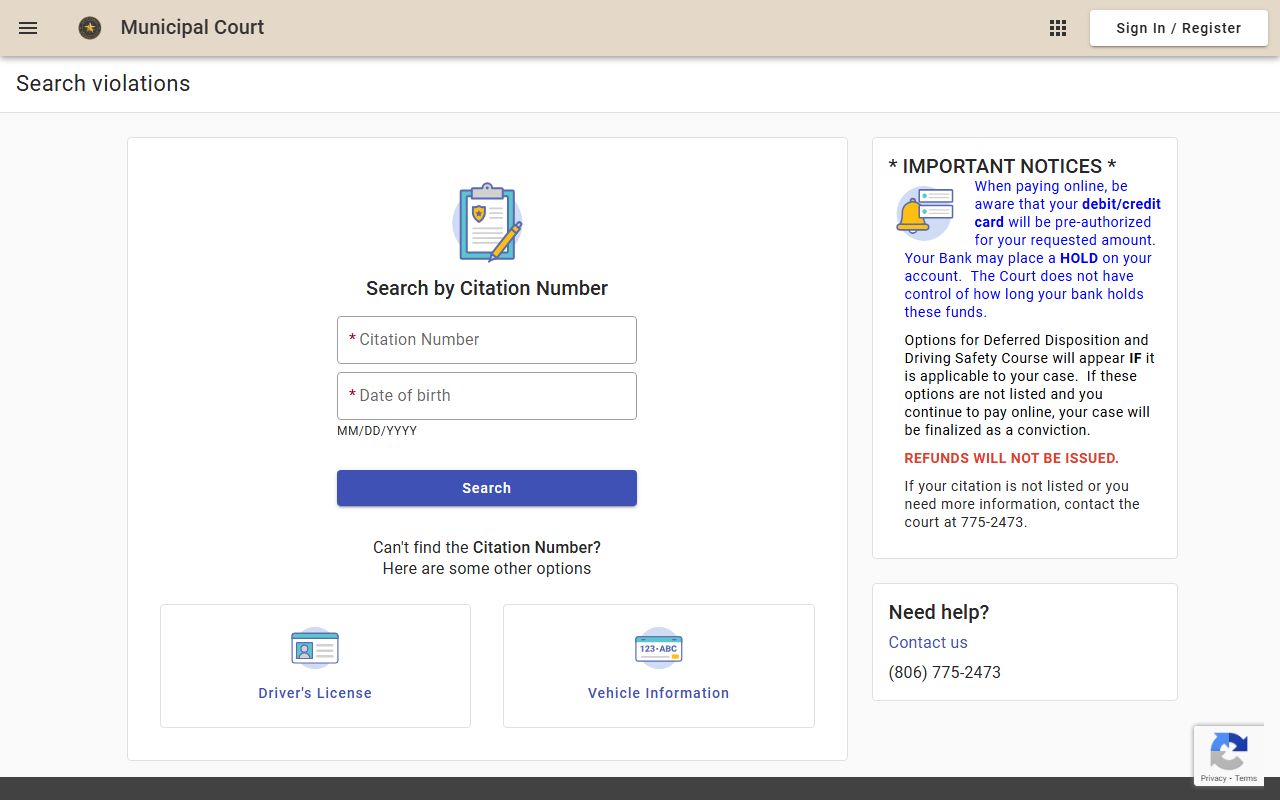Screen dimensions: 1280x800
Task: Open the apps grid icon
Action: (x=1058, y=28)
